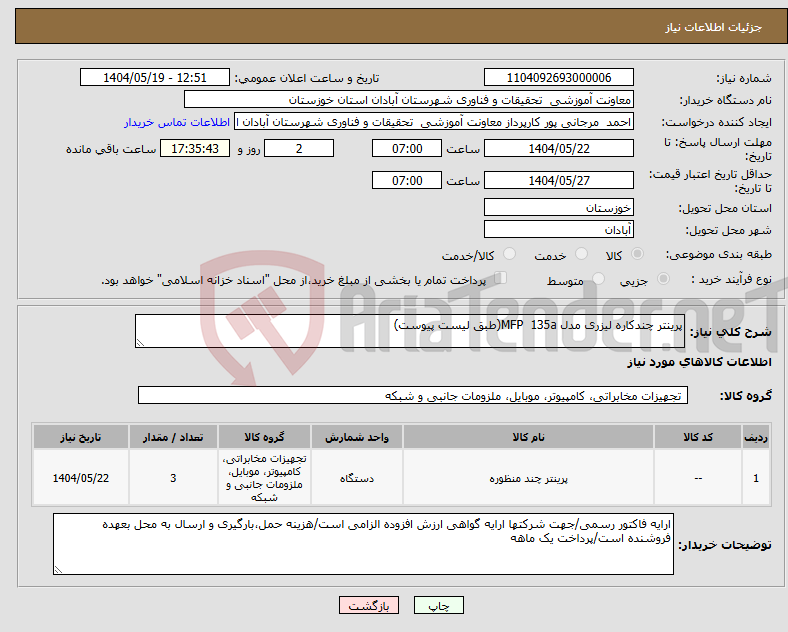Click the announcement date 1404/05/19 - 12:51 field
788x632 pixels.
pyautogui.click(x=155, y=78)
